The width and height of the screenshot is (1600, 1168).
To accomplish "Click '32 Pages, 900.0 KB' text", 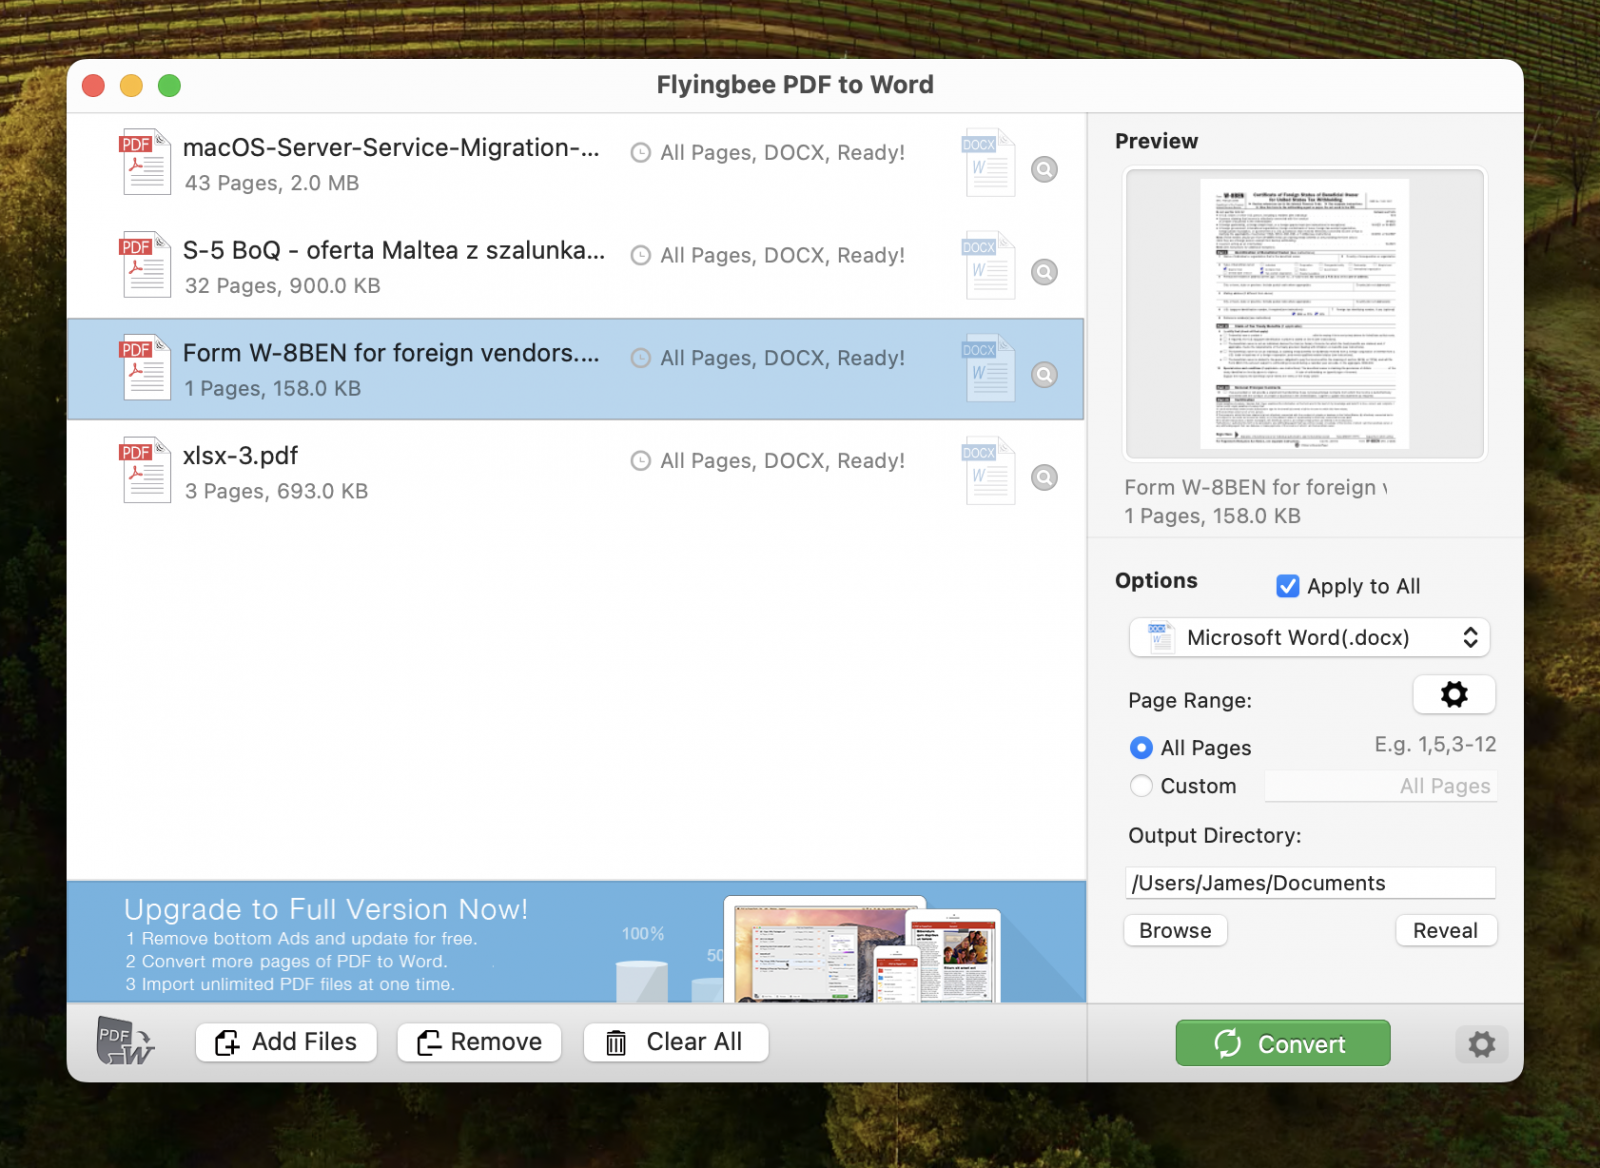I will 283,286.
